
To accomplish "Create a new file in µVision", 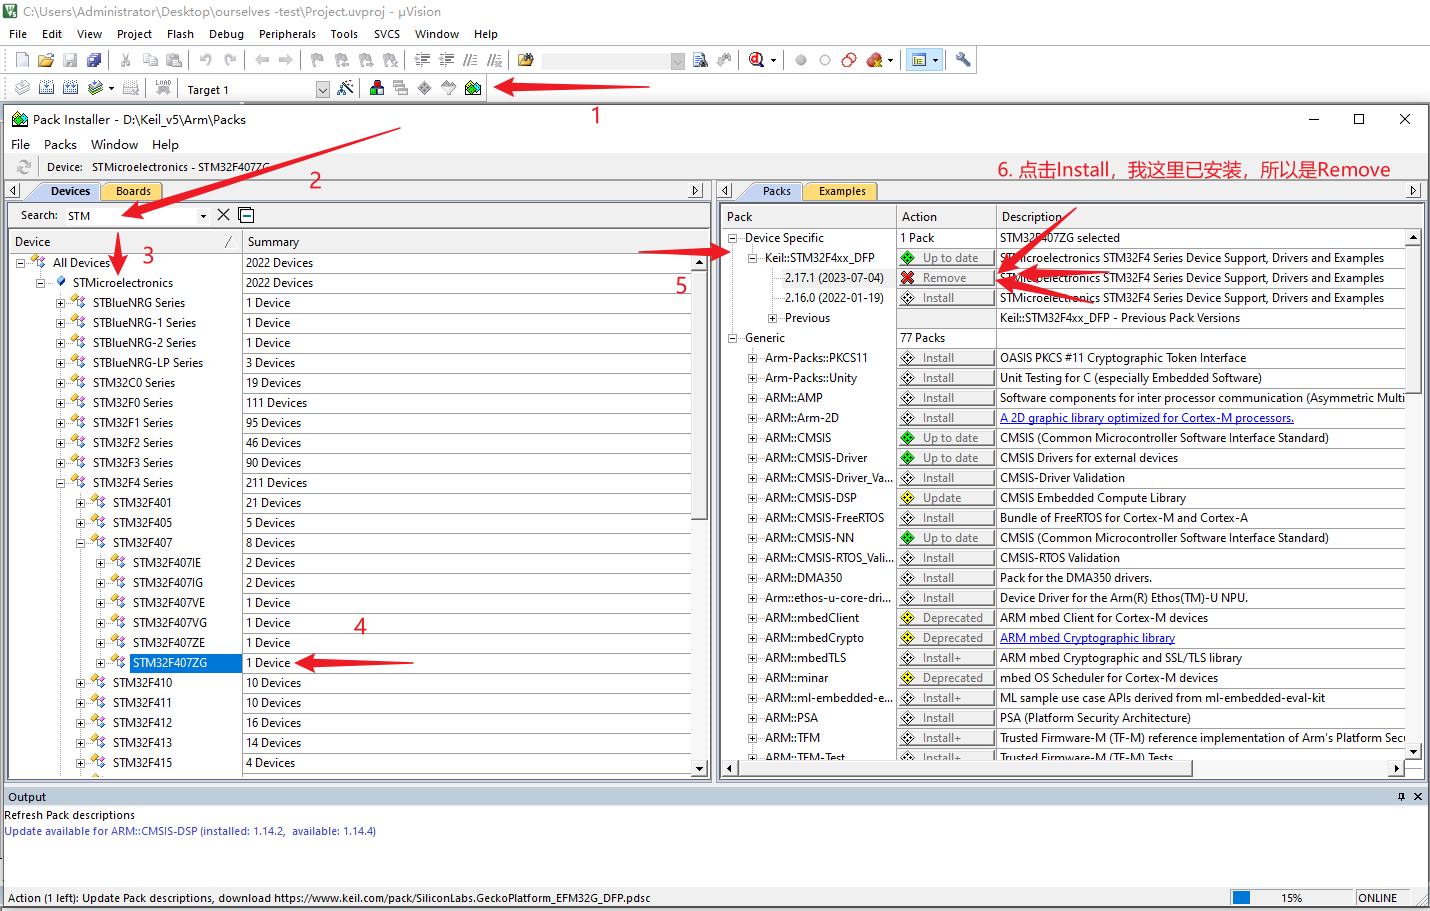I will [22, 60].
